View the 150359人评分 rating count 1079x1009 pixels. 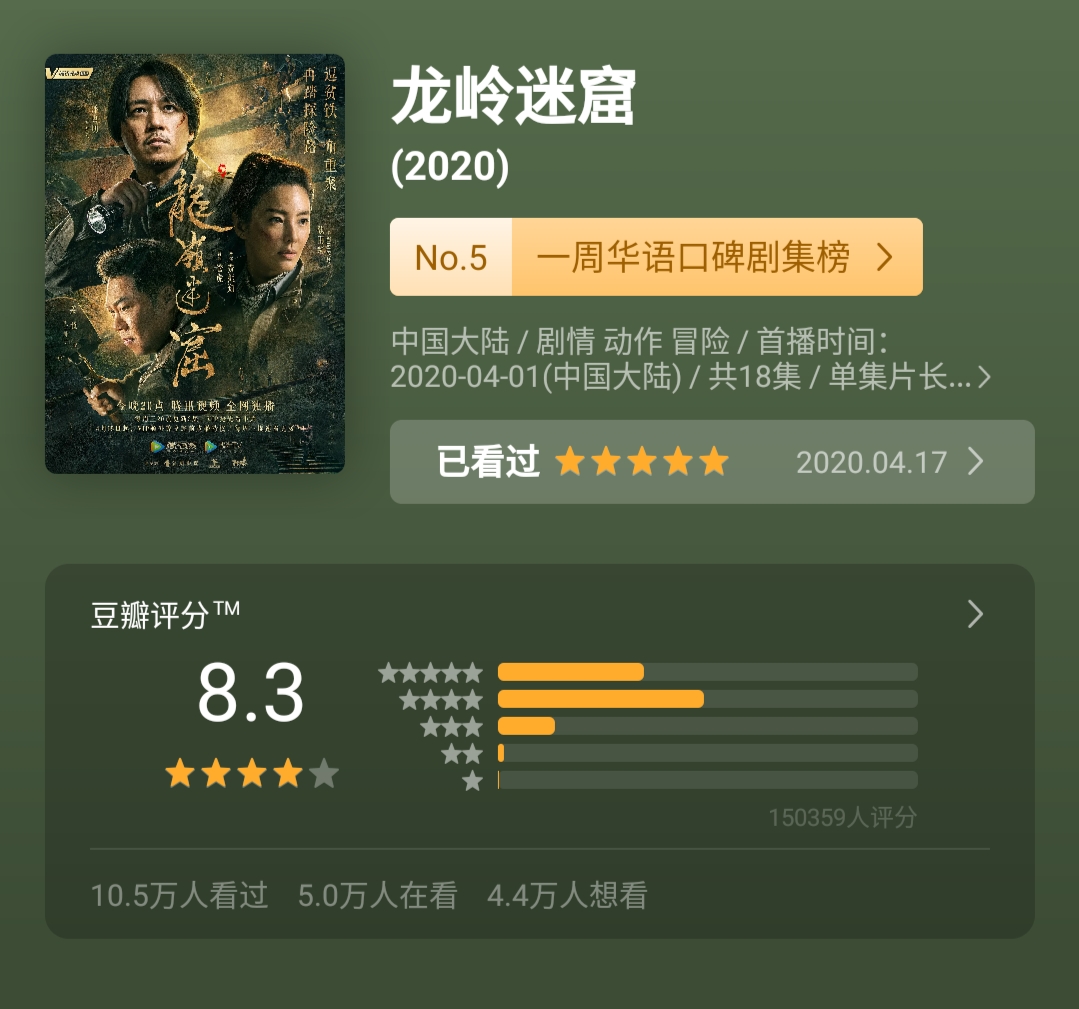click(x=841, y=818)
